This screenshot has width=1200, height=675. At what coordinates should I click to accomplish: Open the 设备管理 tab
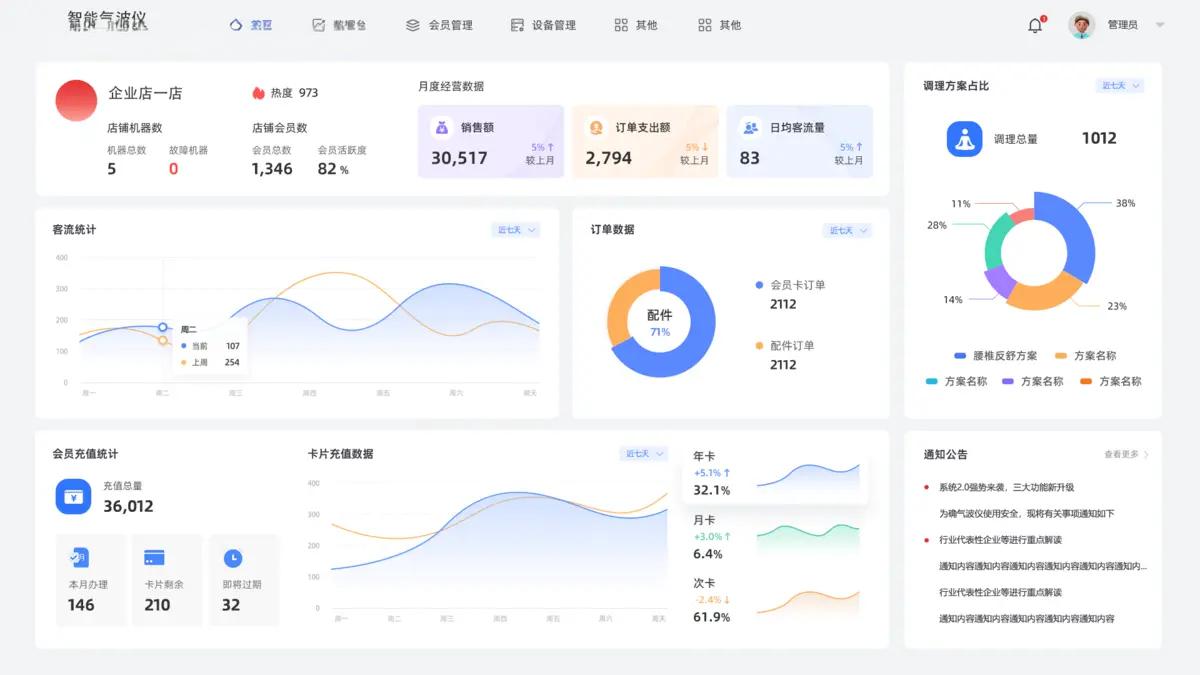[543, 25]
